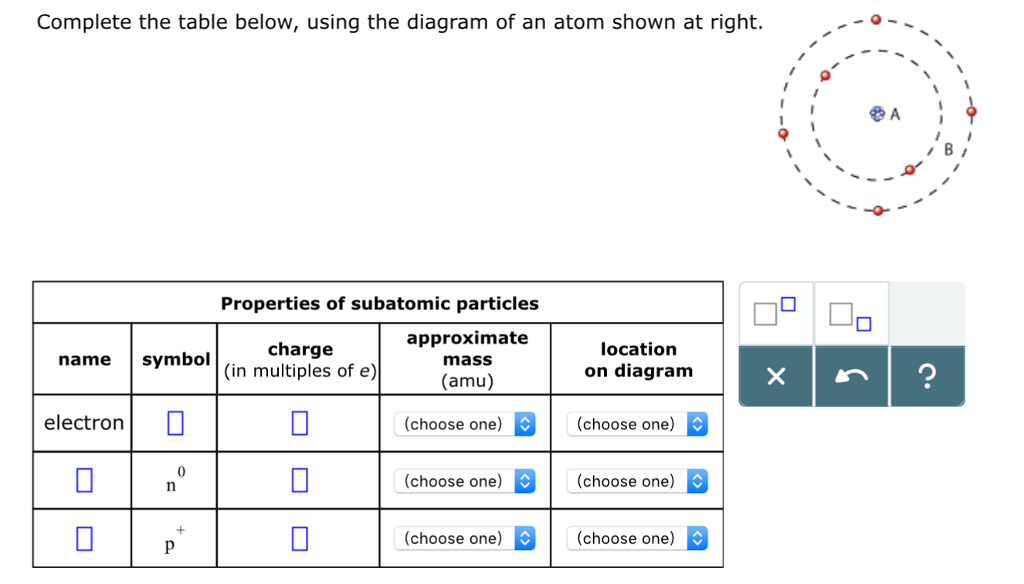Click the topmost electron on the outer shell

click(x=877, y=18)
